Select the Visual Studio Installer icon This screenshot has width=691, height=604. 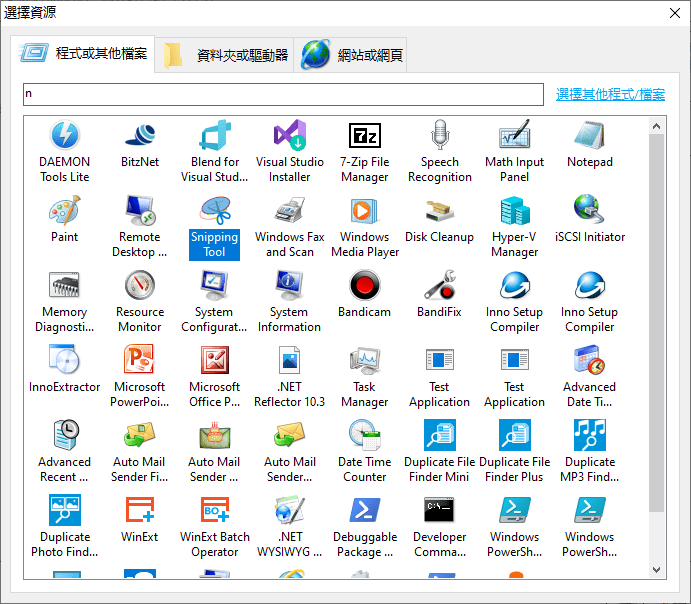pyautogui.click(x=290, y=135)
